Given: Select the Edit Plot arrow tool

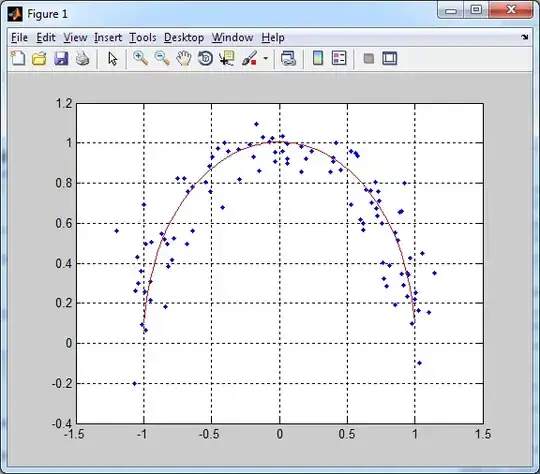Looking at the screenshot, I should coord(112,59).
